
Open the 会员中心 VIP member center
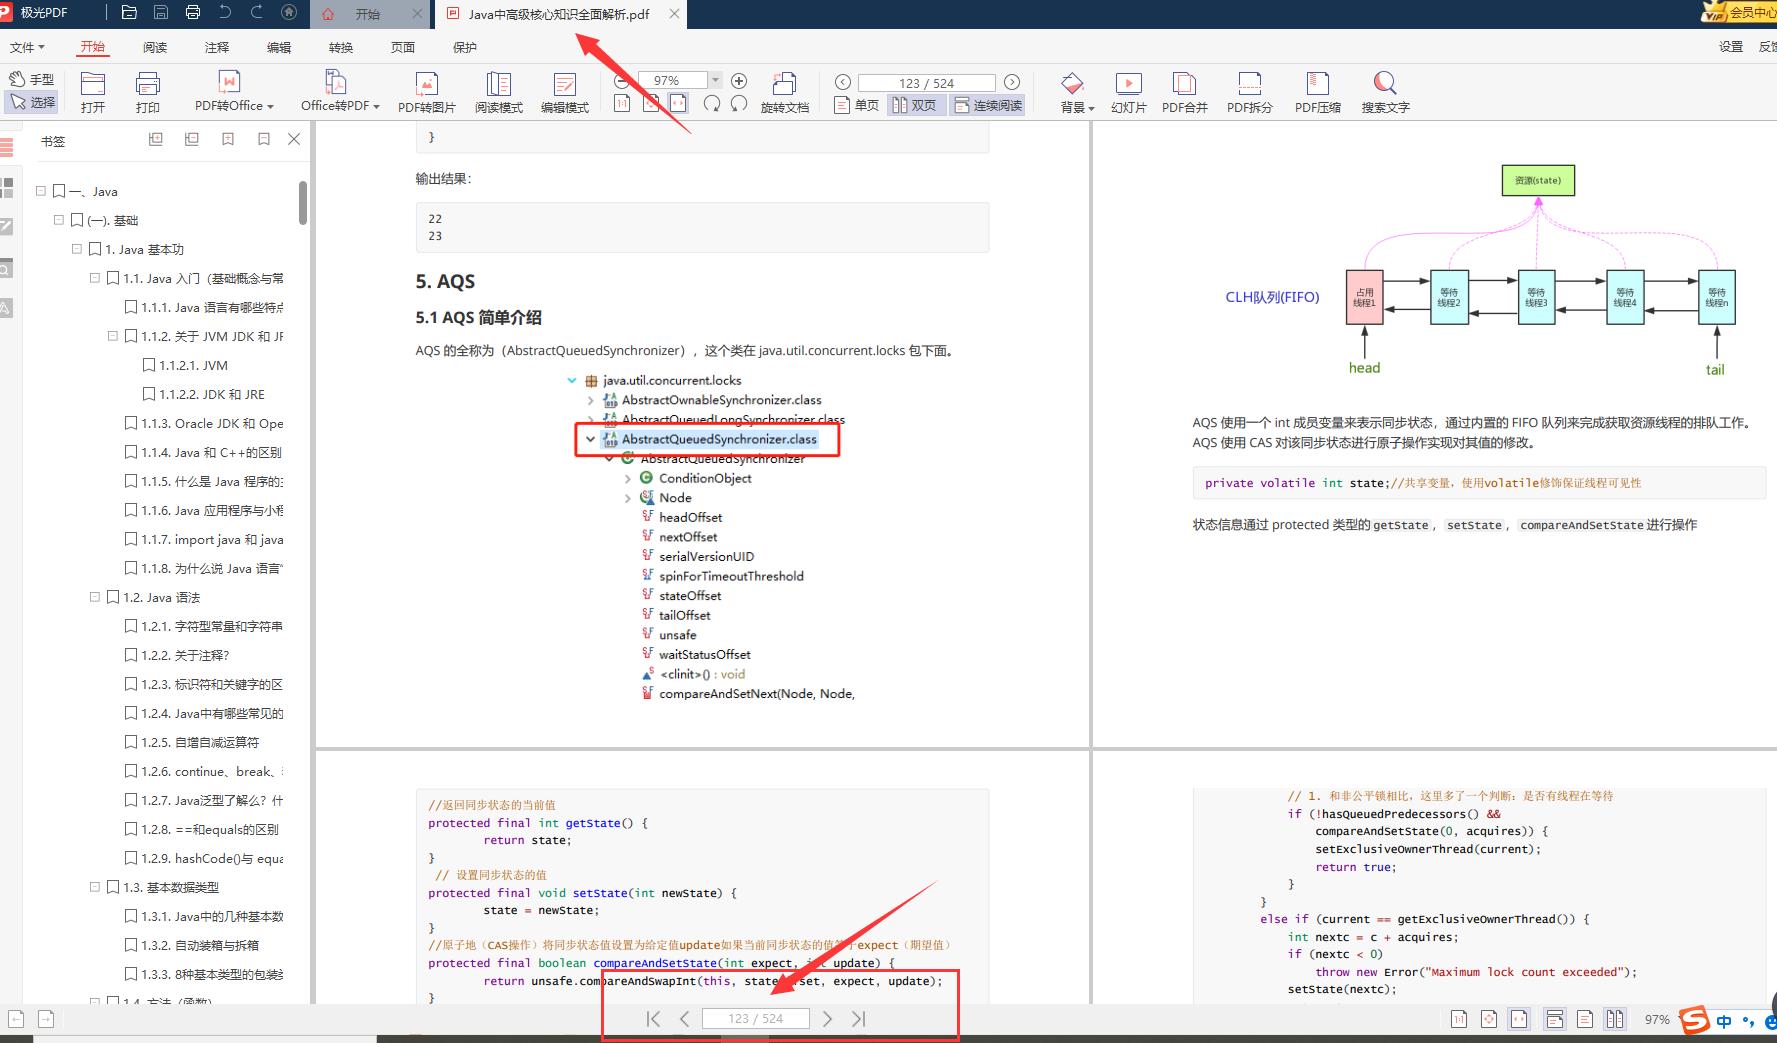point(1739,13)
